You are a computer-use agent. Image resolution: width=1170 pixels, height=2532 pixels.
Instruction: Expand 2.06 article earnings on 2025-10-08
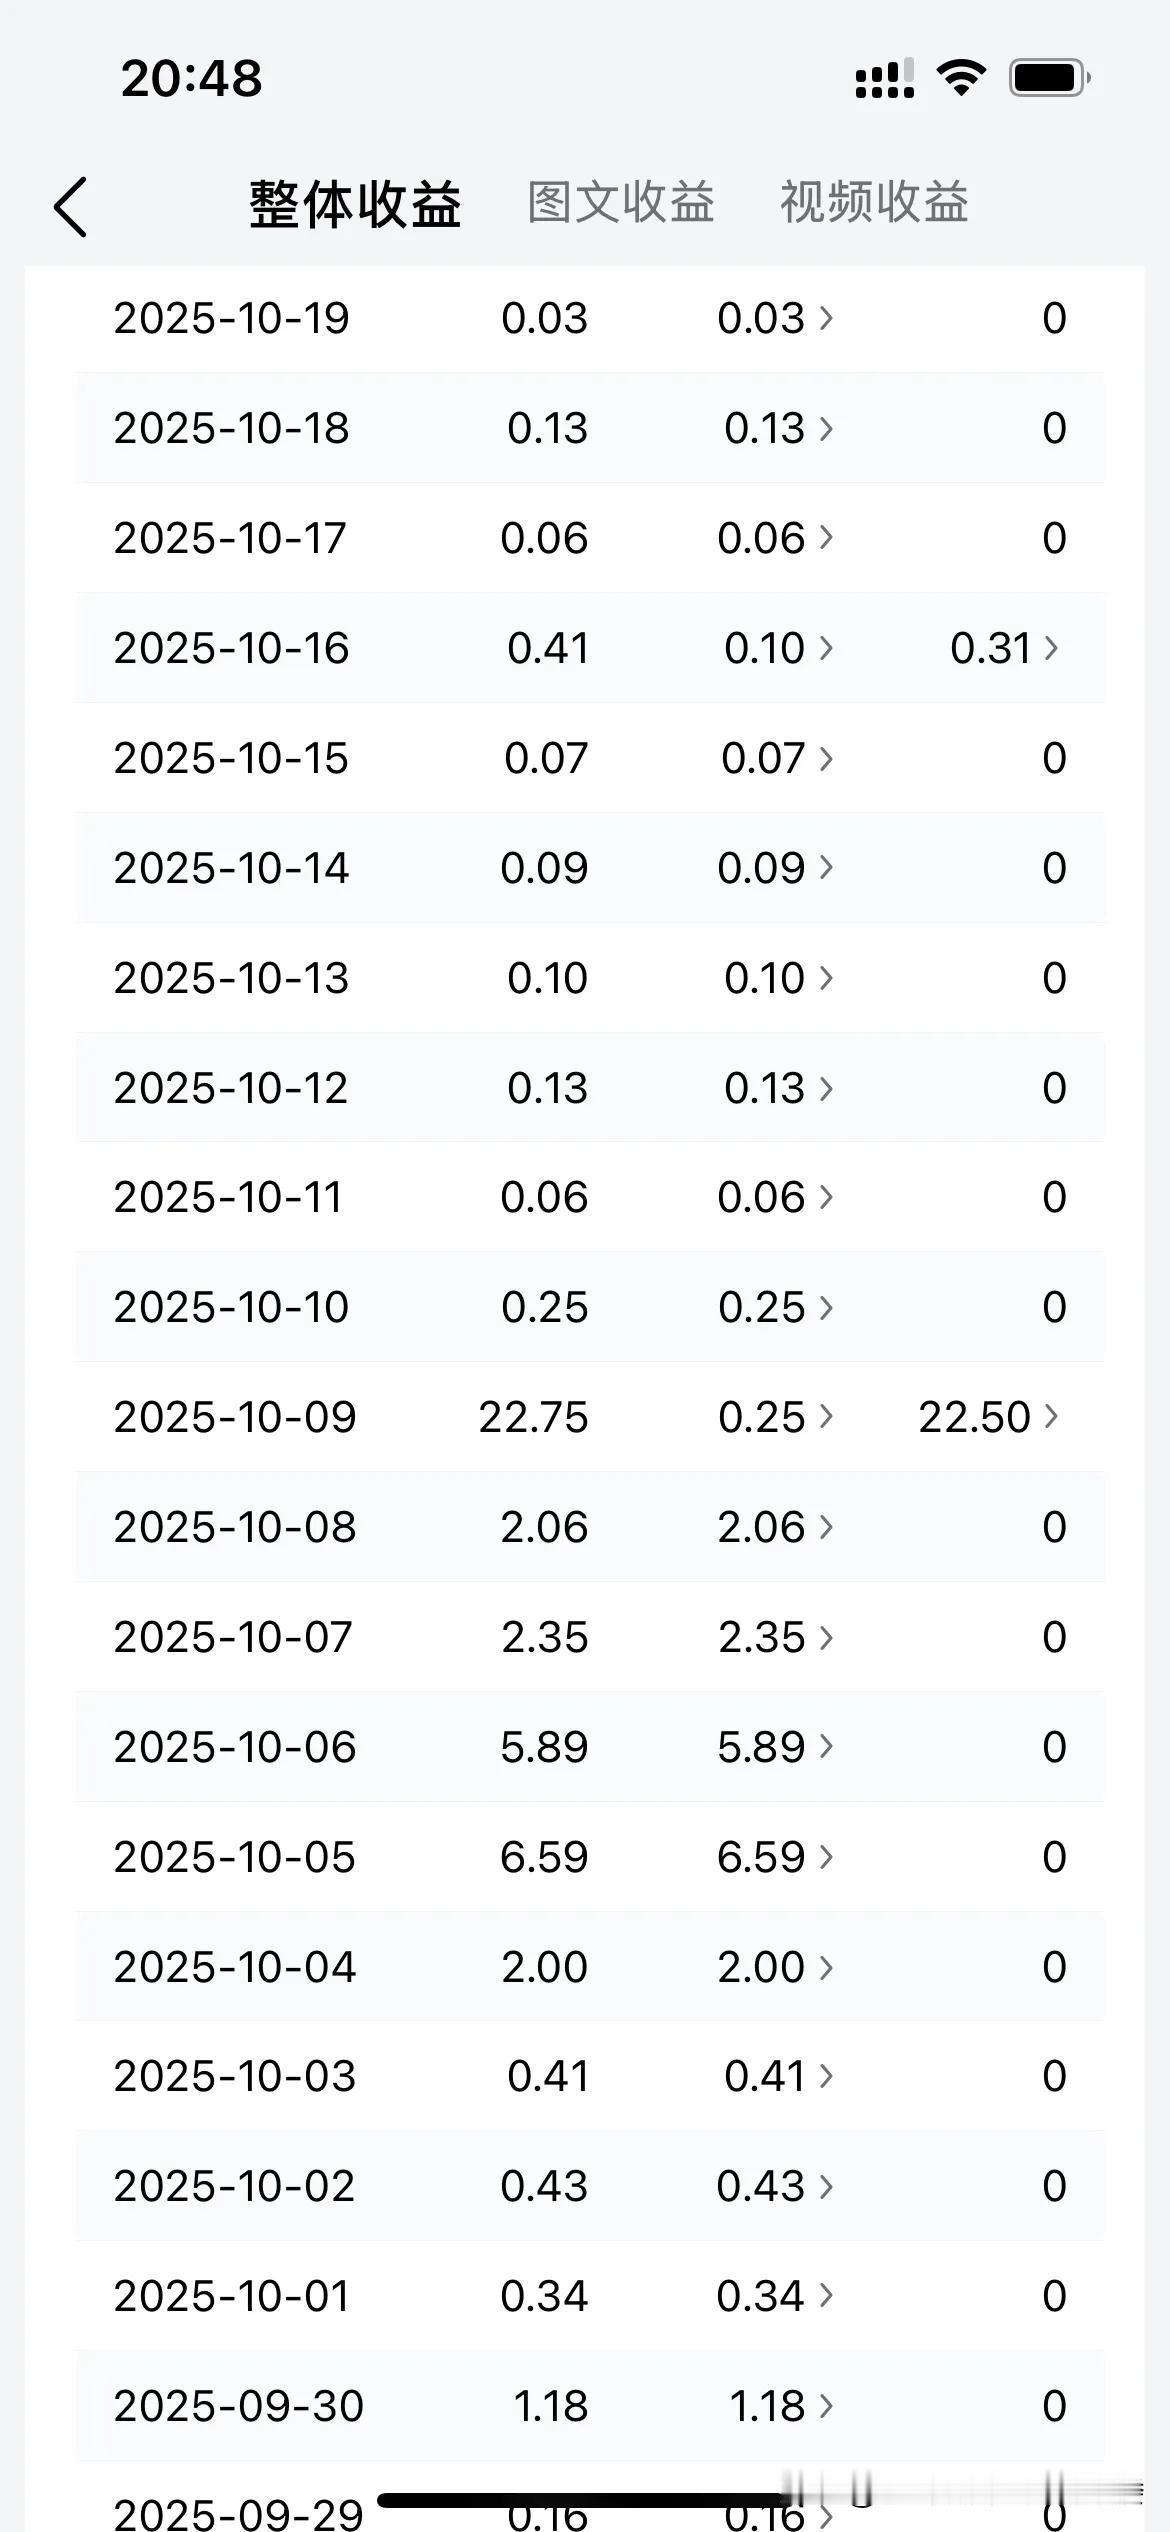(775, 1527)
